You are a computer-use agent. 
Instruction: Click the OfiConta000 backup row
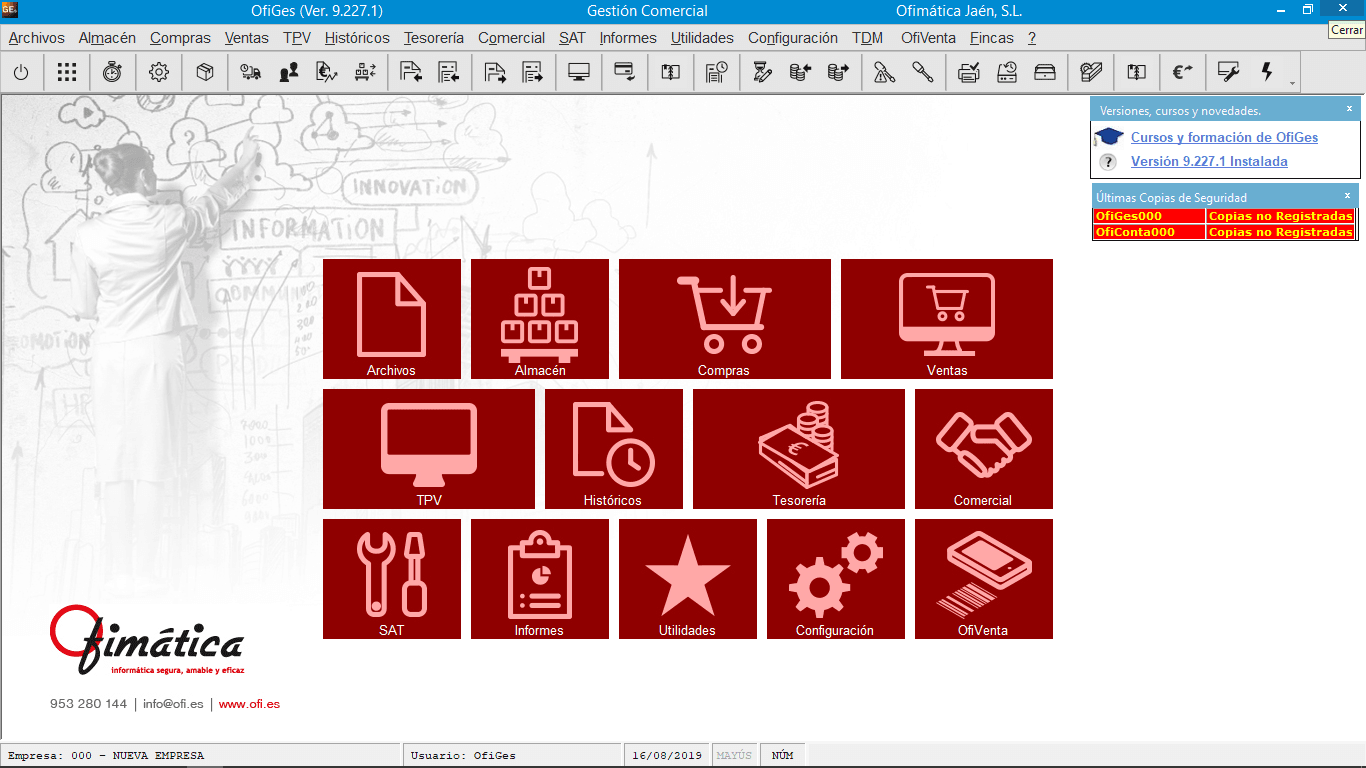click(x=1223, y=232)
